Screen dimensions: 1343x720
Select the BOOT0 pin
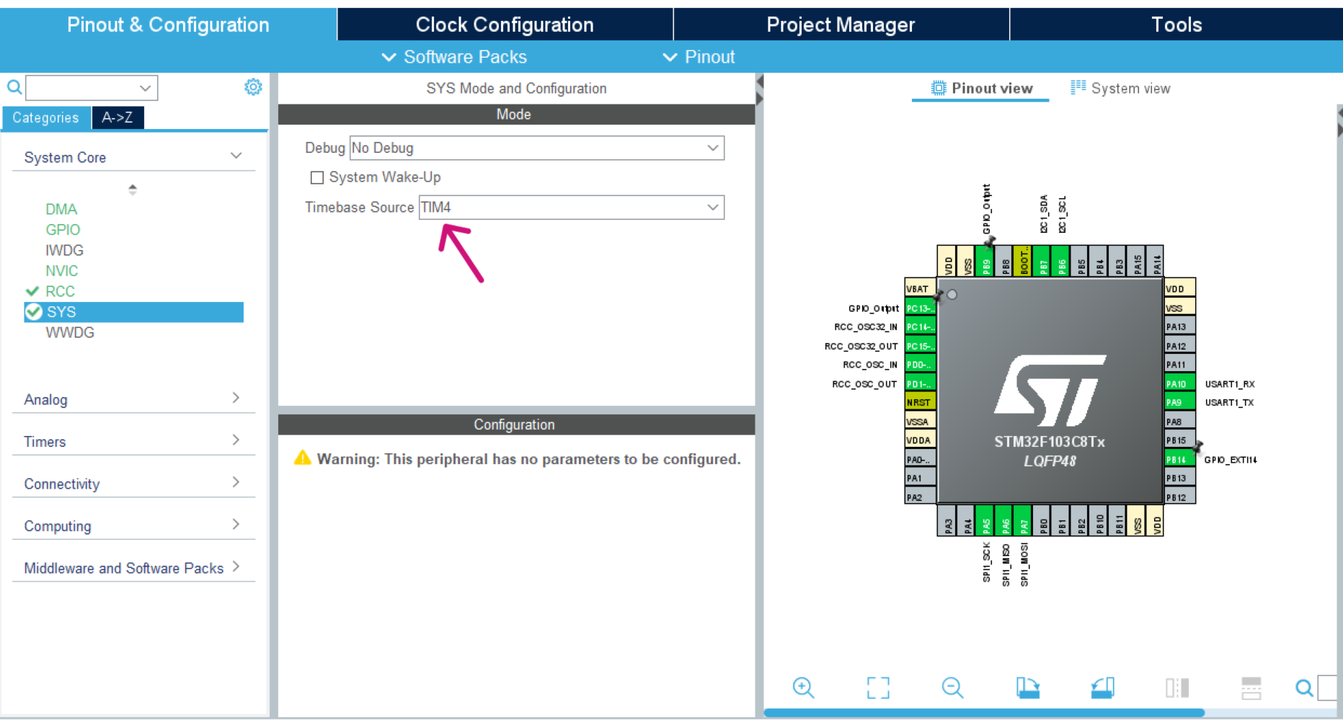1024,262
